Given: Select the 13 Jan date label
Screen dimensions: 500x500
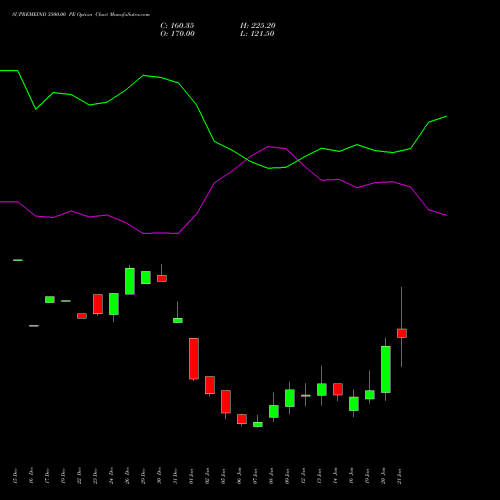Looking at the screenshot, I should click(x=319, y=476).
